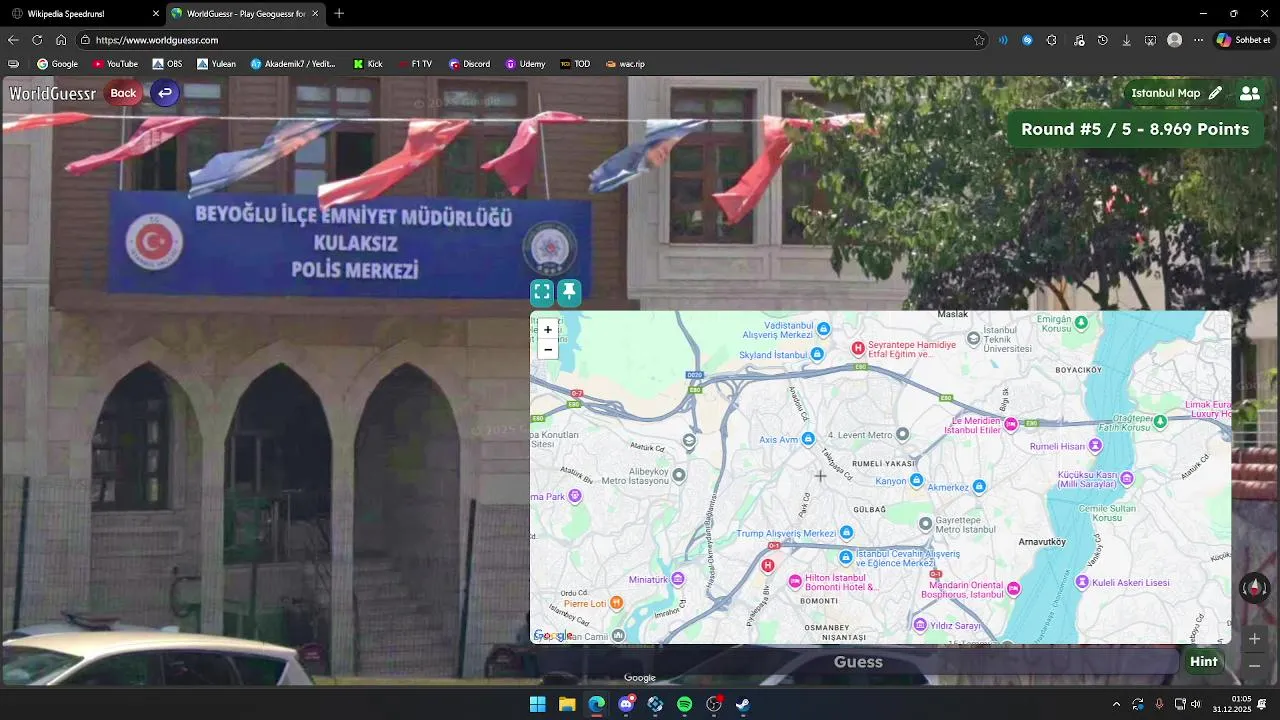Click the Kuleli Askeri Lisesi marker
Image resolution: width=1280 pixels, height=720 pixels.
[x=1081, y=582]
